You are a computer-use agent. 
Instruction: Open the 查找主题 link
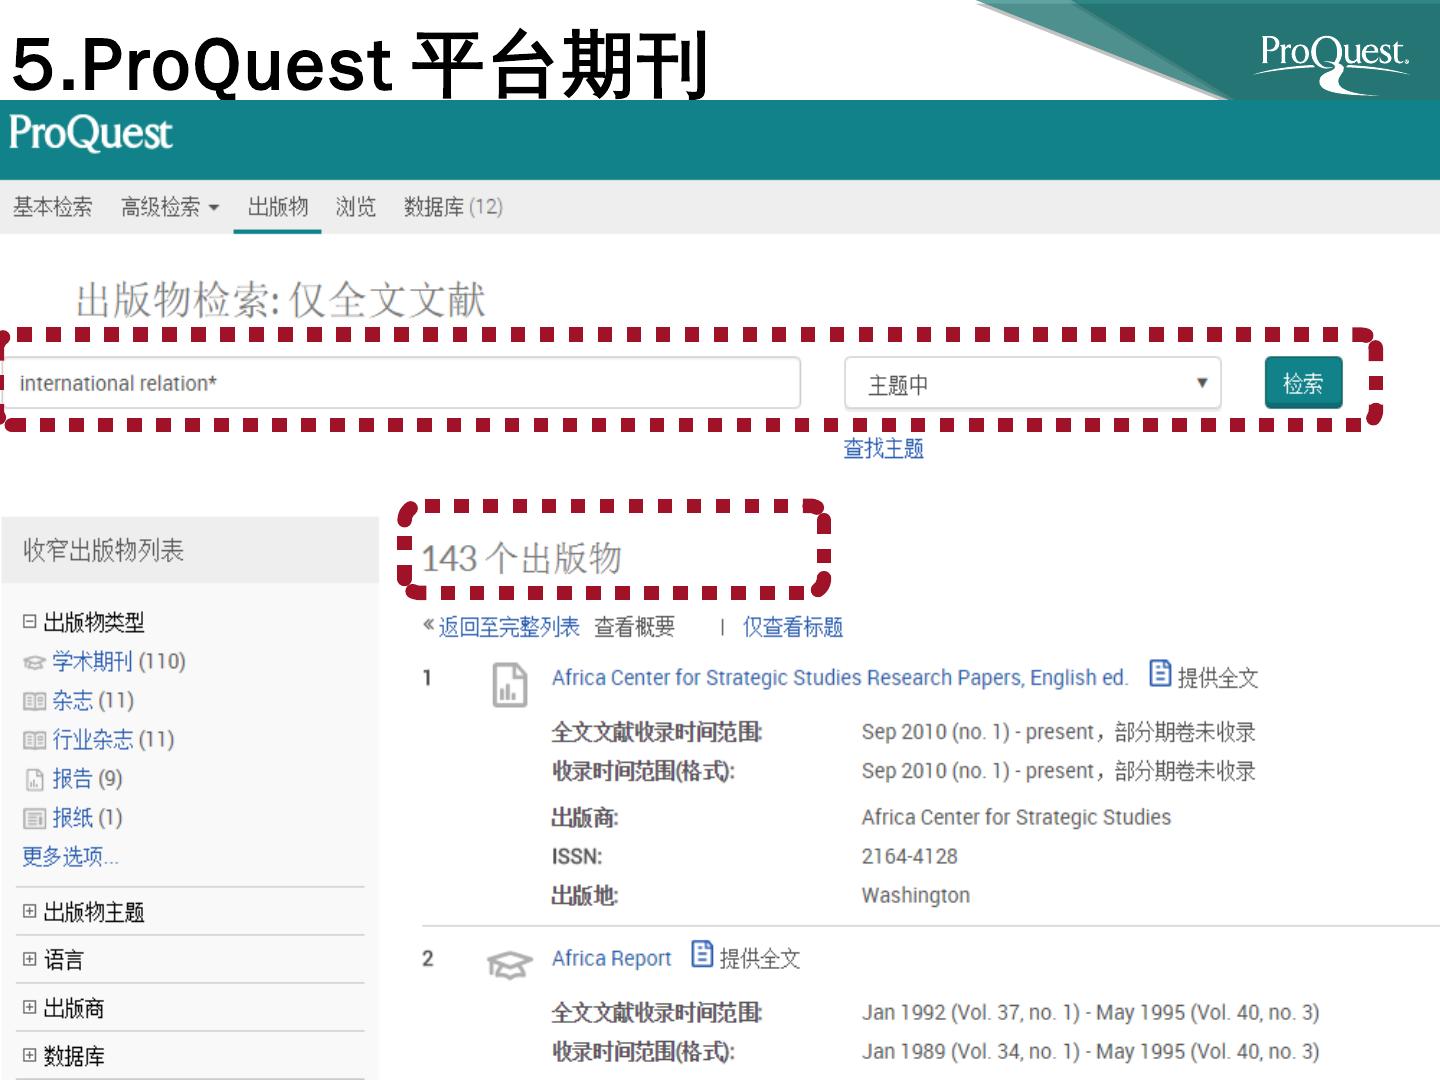pyautogui.click(x=883, y=449)
